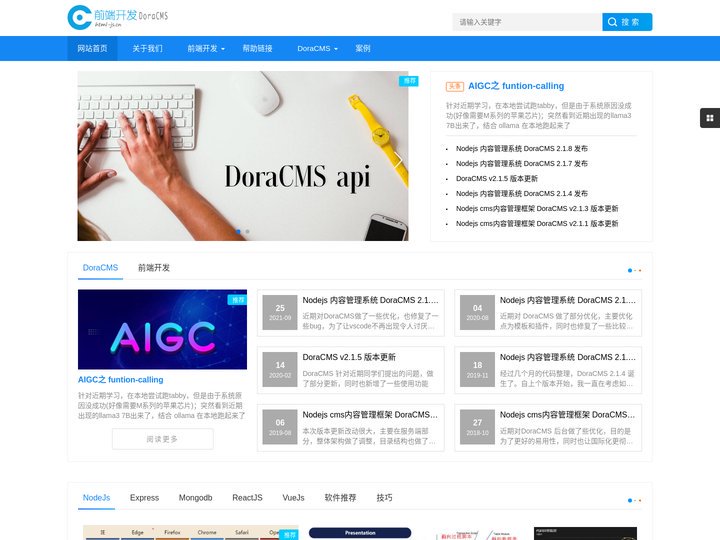
Task: Expand the 前端开发 nav dropdown
Action: click(x=206, y=48)
